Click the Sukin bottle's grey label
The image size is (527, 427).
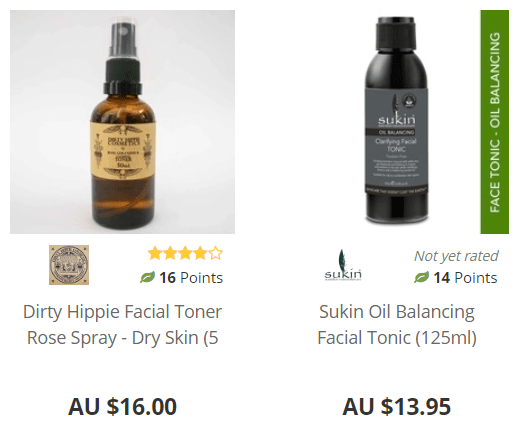point(397,140)
